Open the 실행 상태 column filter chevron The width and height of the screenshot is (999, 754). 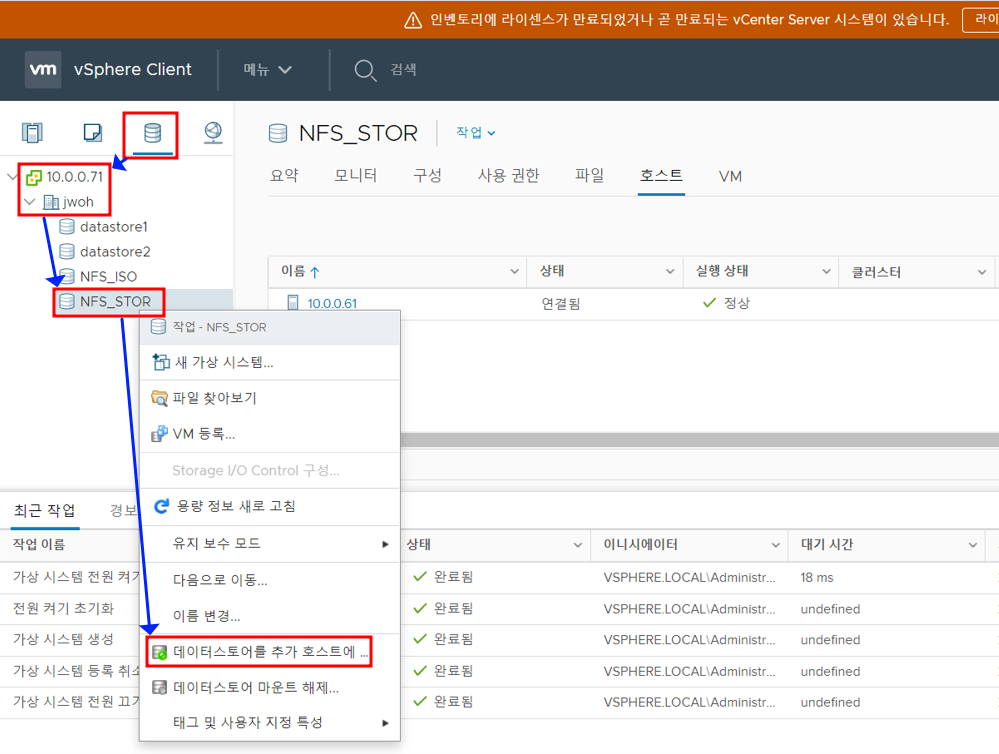pos(826,272)
